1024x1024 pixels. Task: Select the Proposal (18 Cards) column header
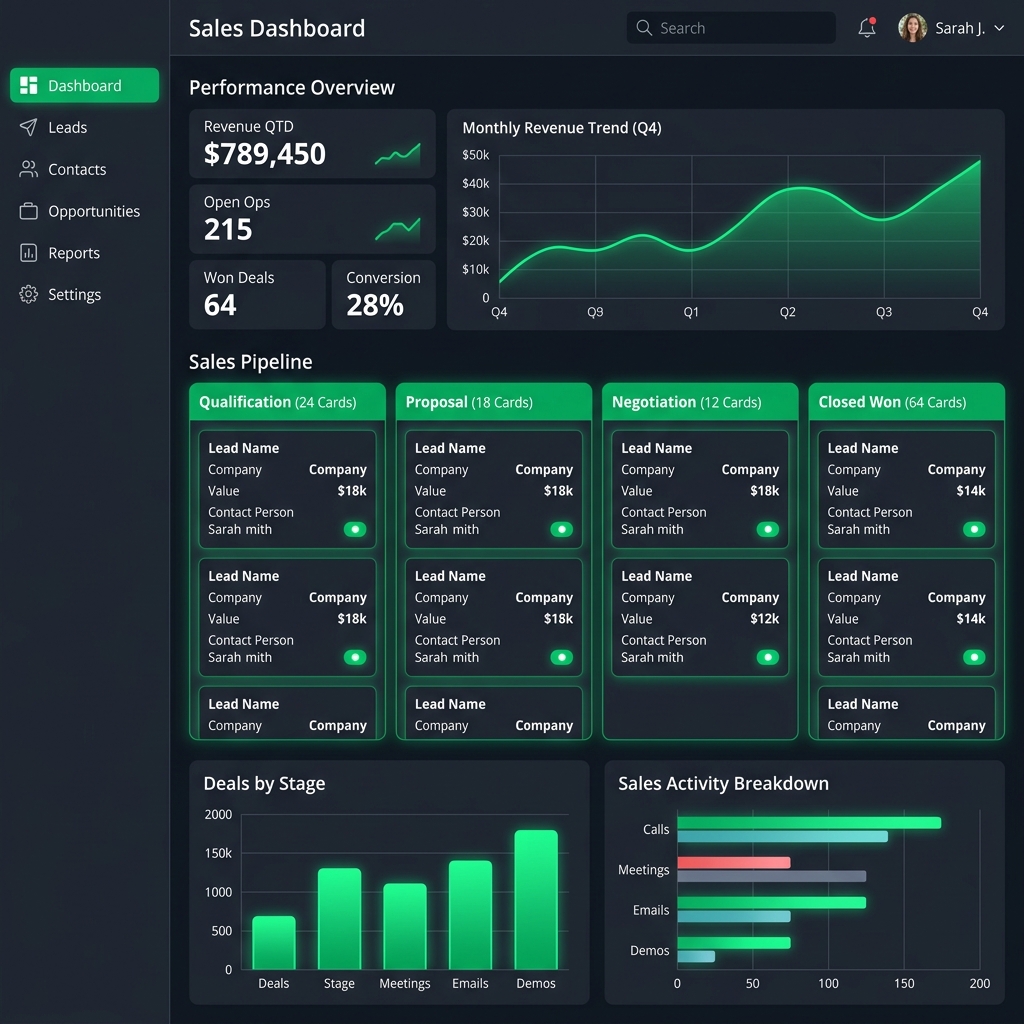coord(494,402)
